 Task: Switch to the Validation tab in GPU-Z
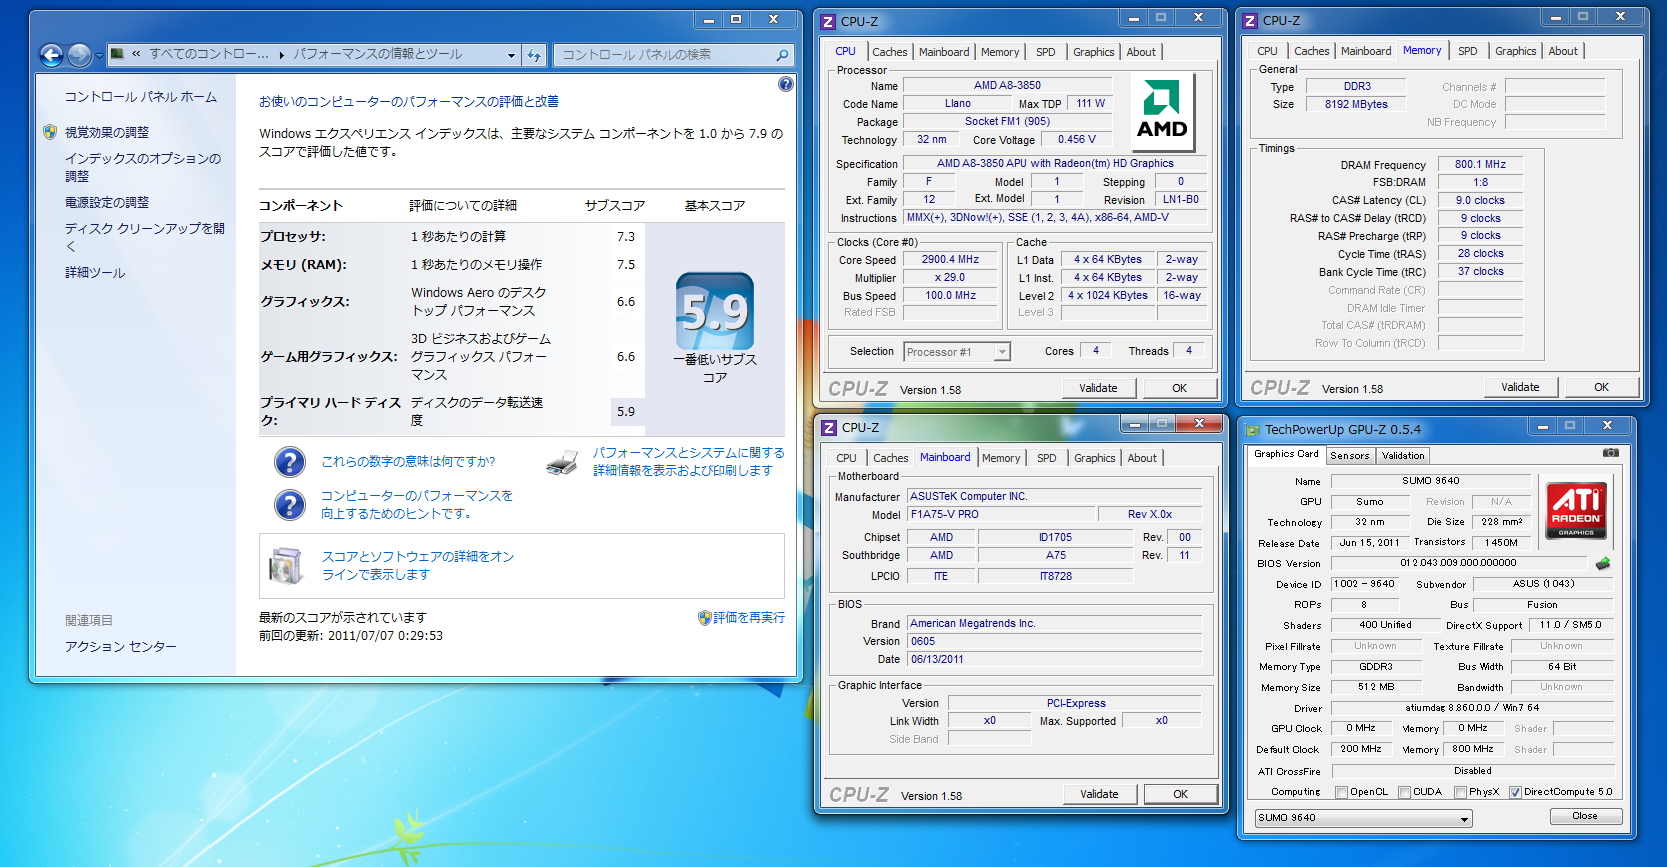pyautogui.click(x=1403, y=456)
